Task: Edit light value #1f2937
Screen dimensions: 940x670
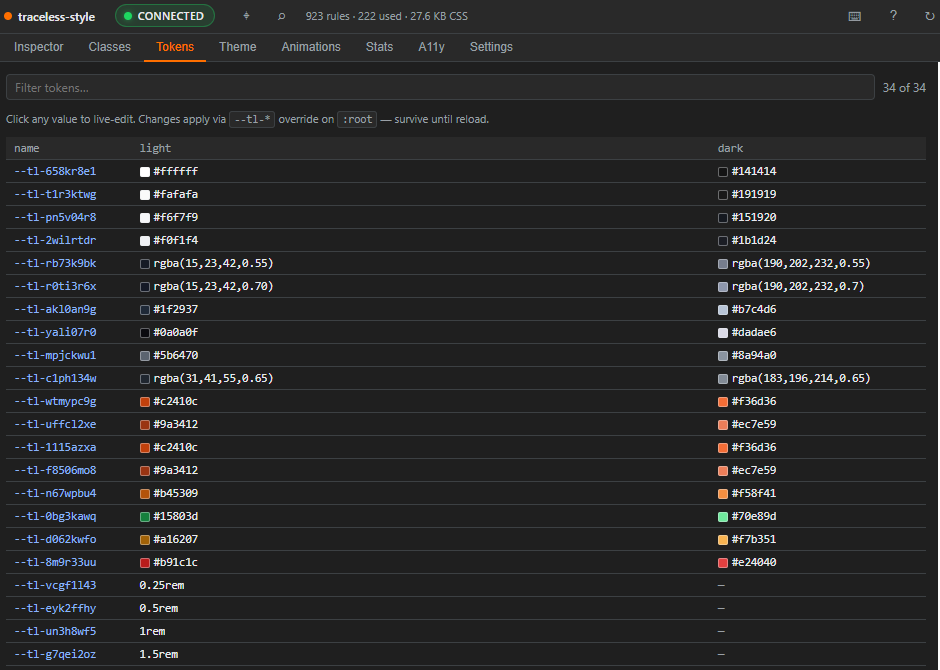Action: coord(176,309)
